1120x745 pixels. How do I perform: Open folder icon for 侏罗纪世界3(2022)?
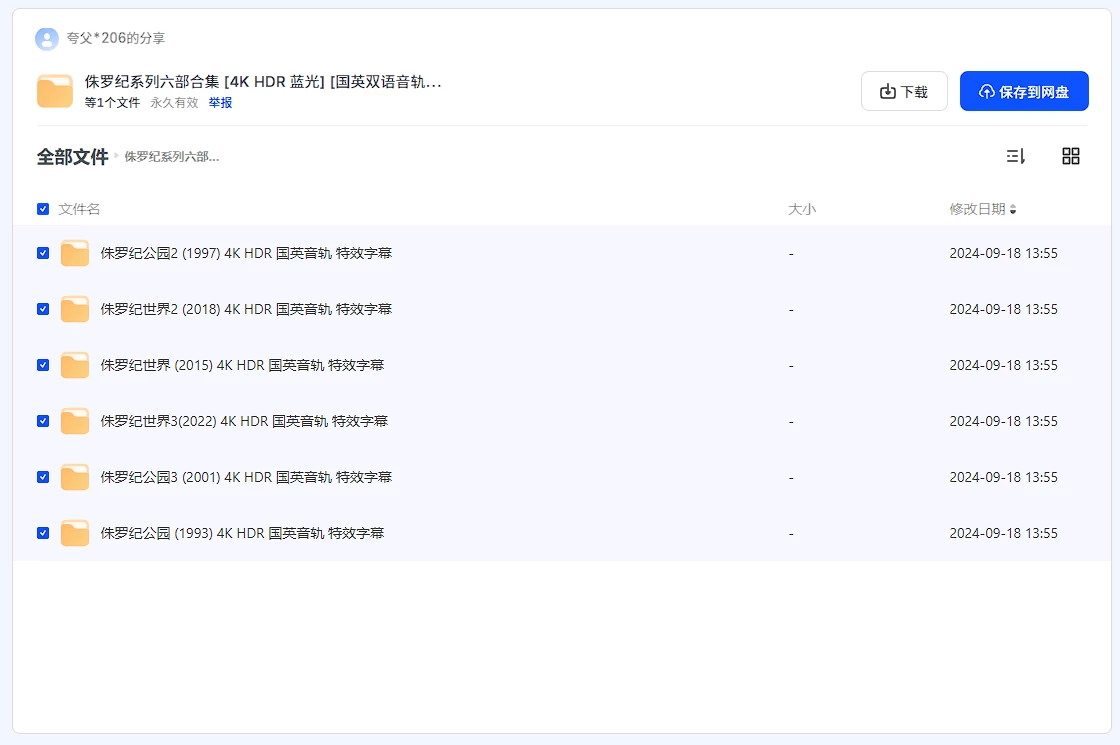pyautogui.click(x=75, y=422)
